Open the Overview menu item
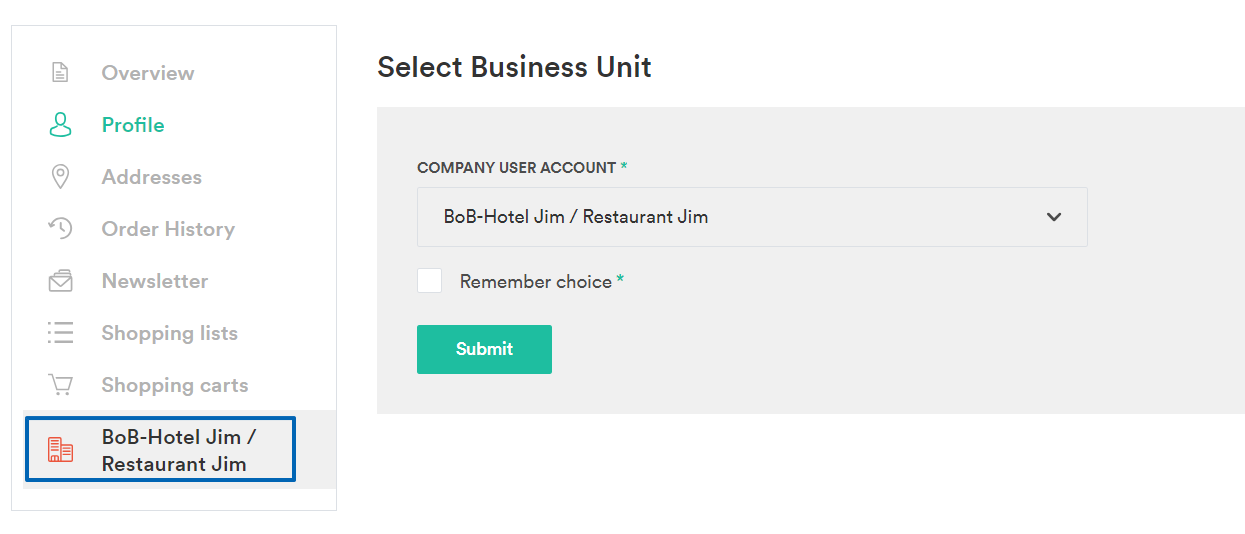Screen dimensions: 1245x534 point(148,73)
